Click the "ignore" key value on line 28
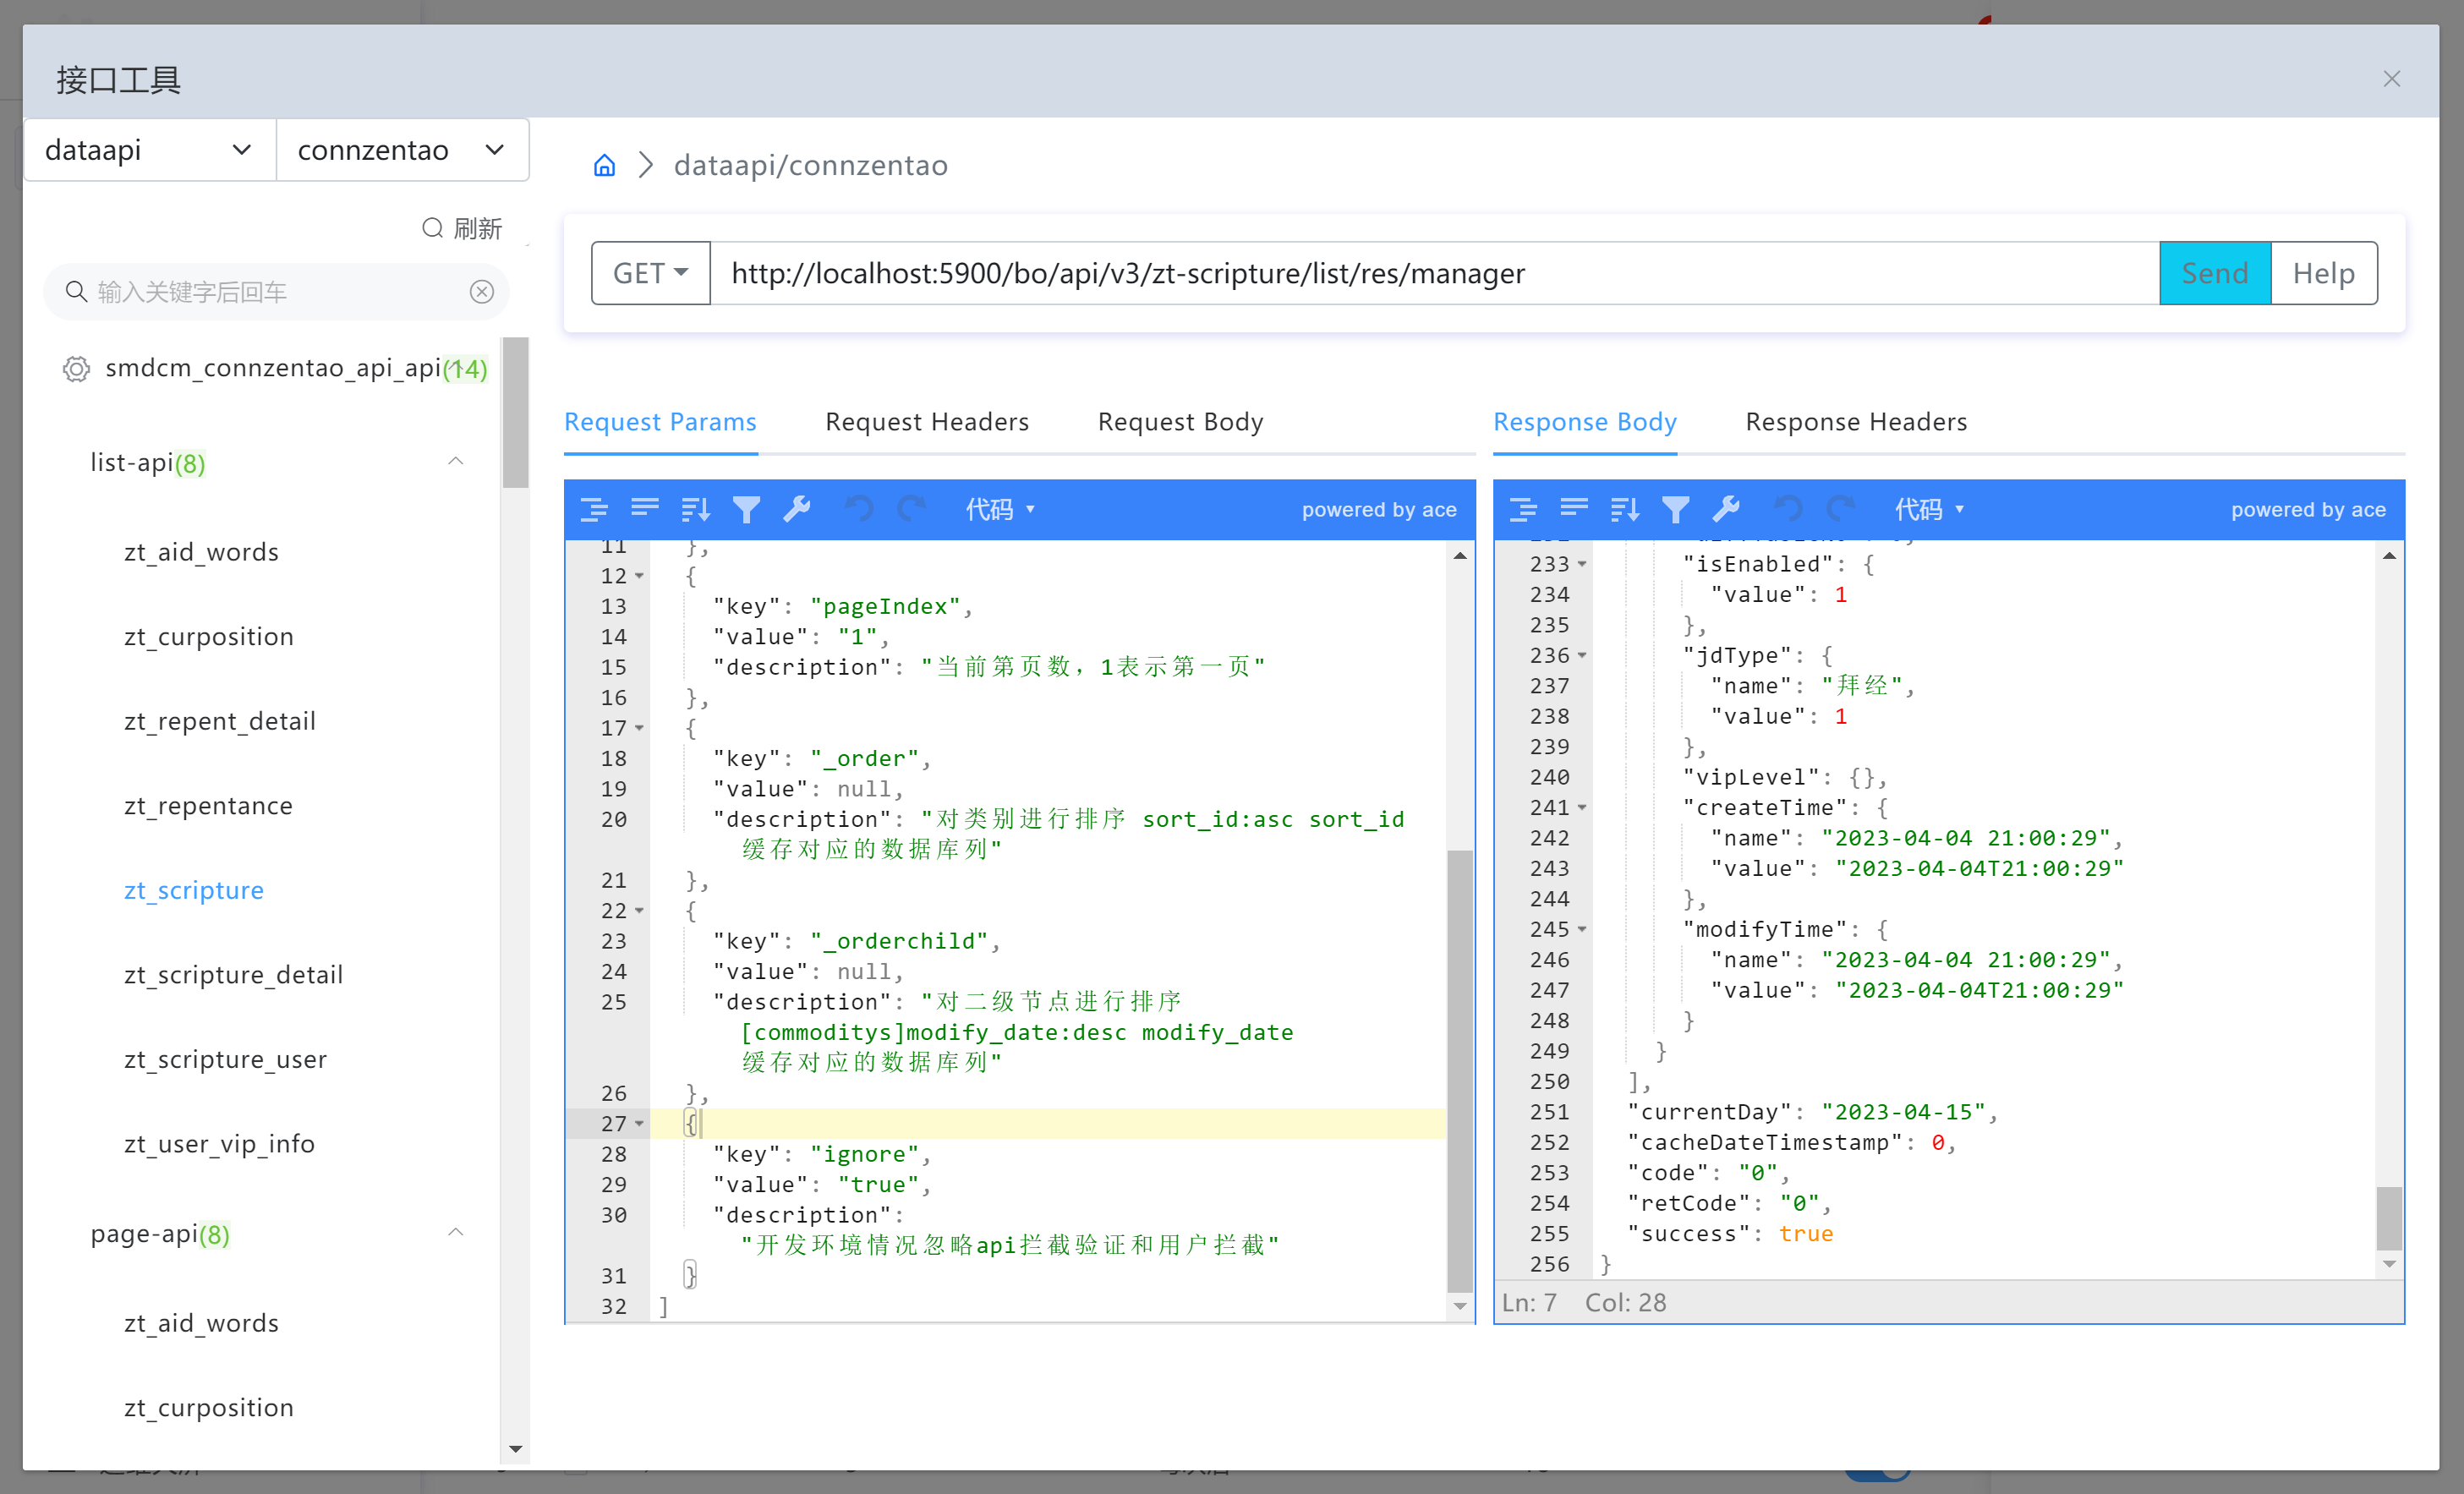Screen dimensions: 2464x1494 [864, 1154]
